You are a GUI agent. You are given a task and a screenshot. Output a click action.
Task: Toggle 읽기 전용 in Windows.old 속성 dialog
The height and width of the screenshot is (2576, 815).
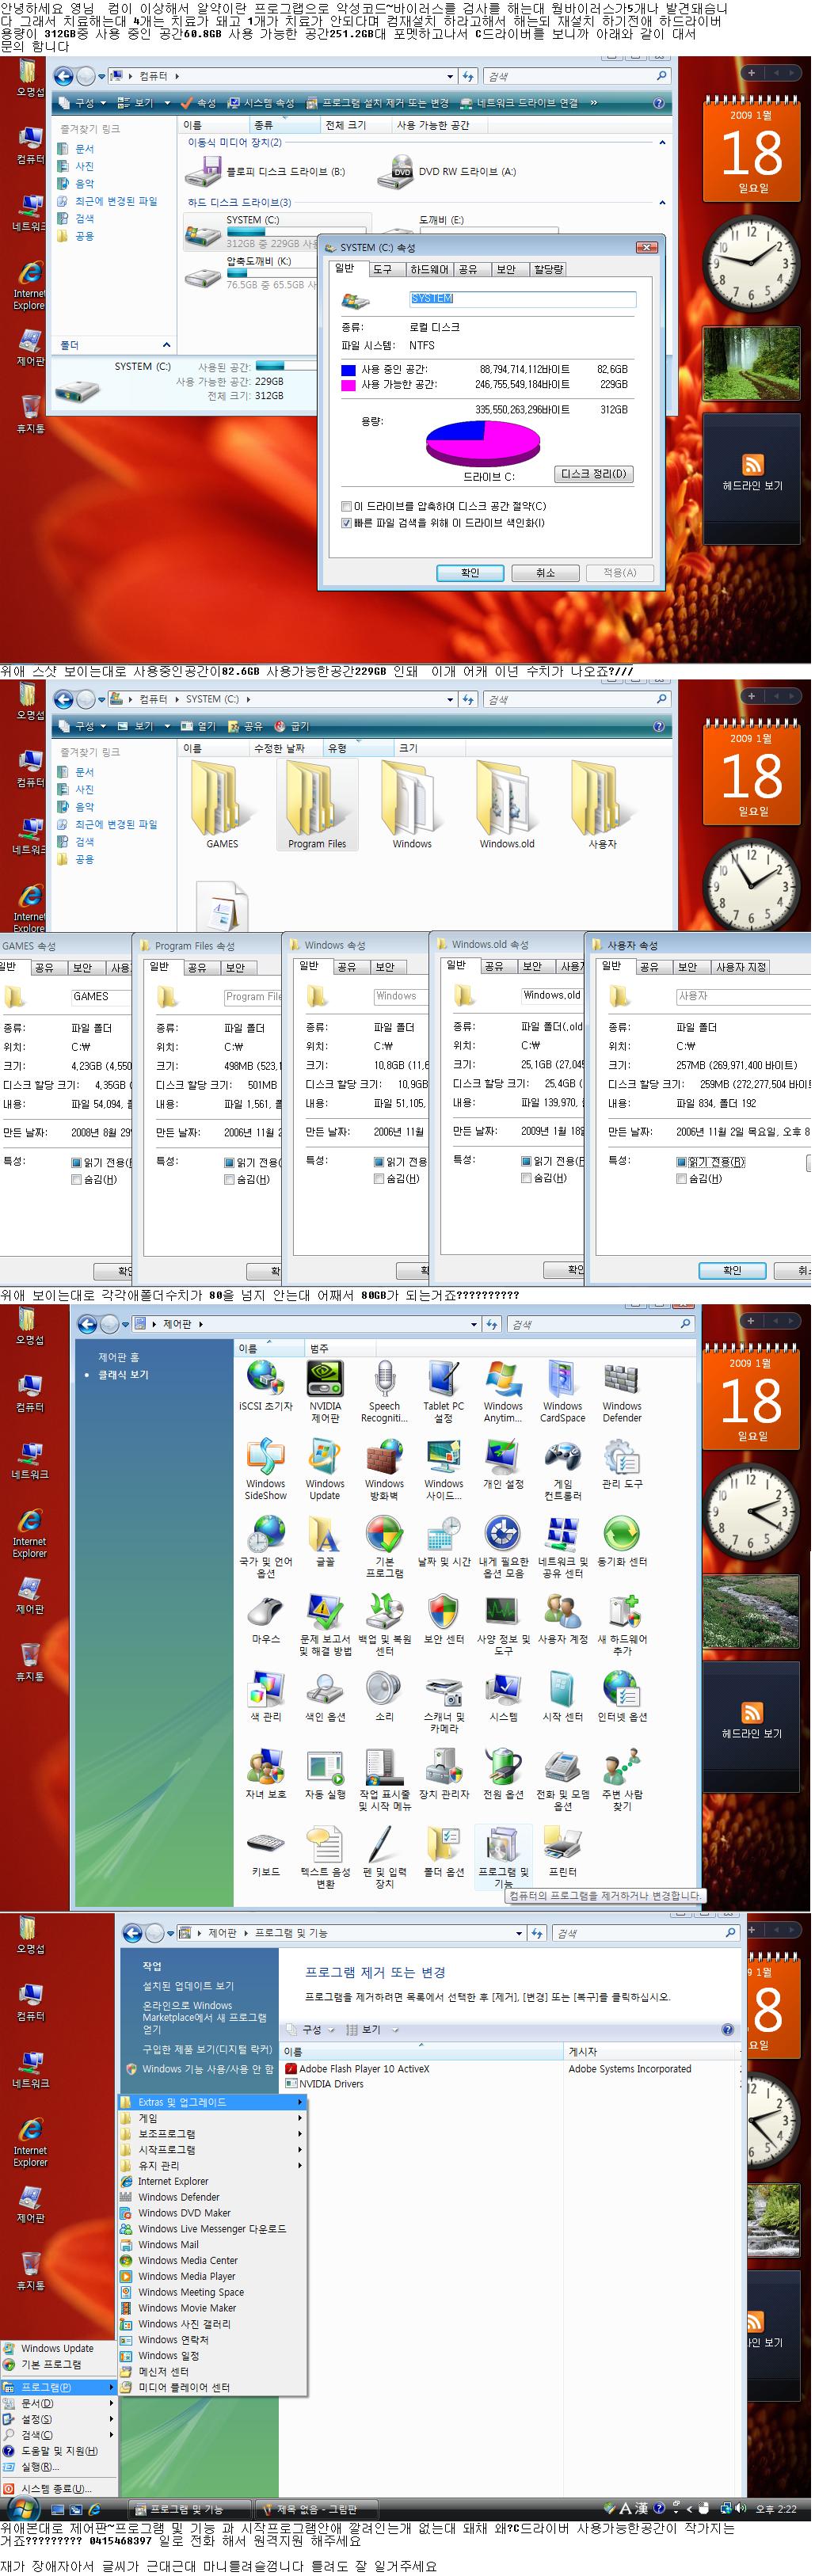[526, 1162]
